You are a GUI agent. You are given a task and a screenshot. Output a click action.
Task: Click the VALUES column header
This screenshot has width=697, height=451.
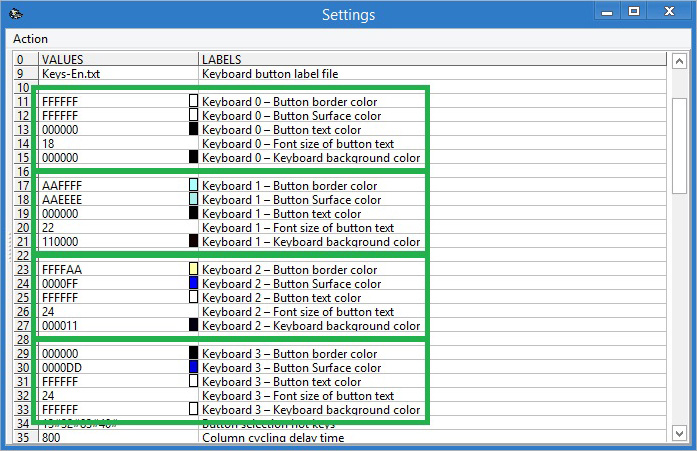tap(119, 59)
